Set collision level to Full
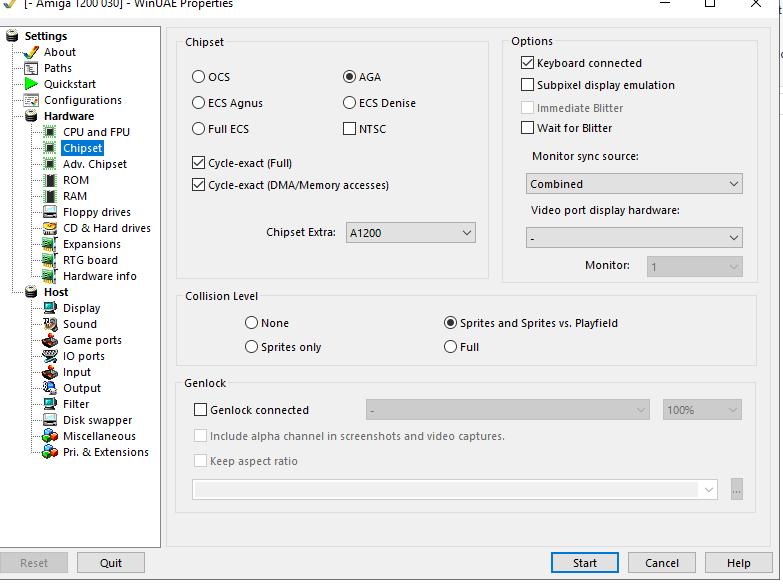 [450, 347]
